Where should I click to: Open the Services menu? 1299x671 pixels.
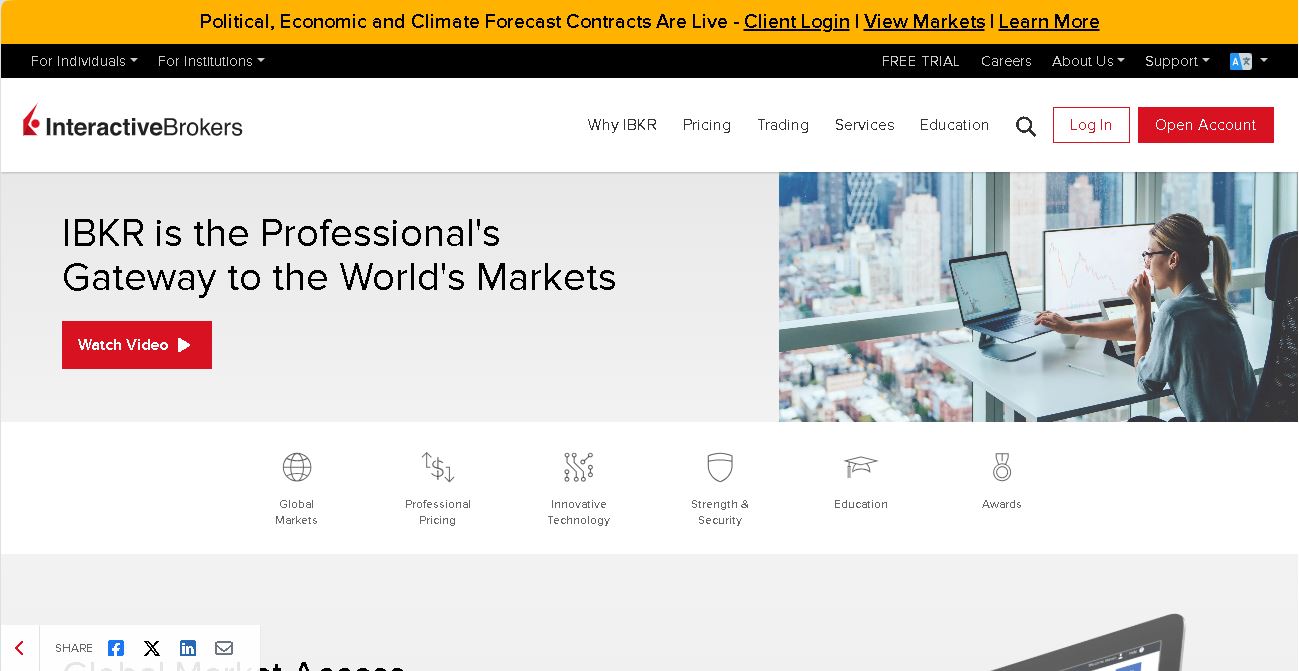[865, 125]
